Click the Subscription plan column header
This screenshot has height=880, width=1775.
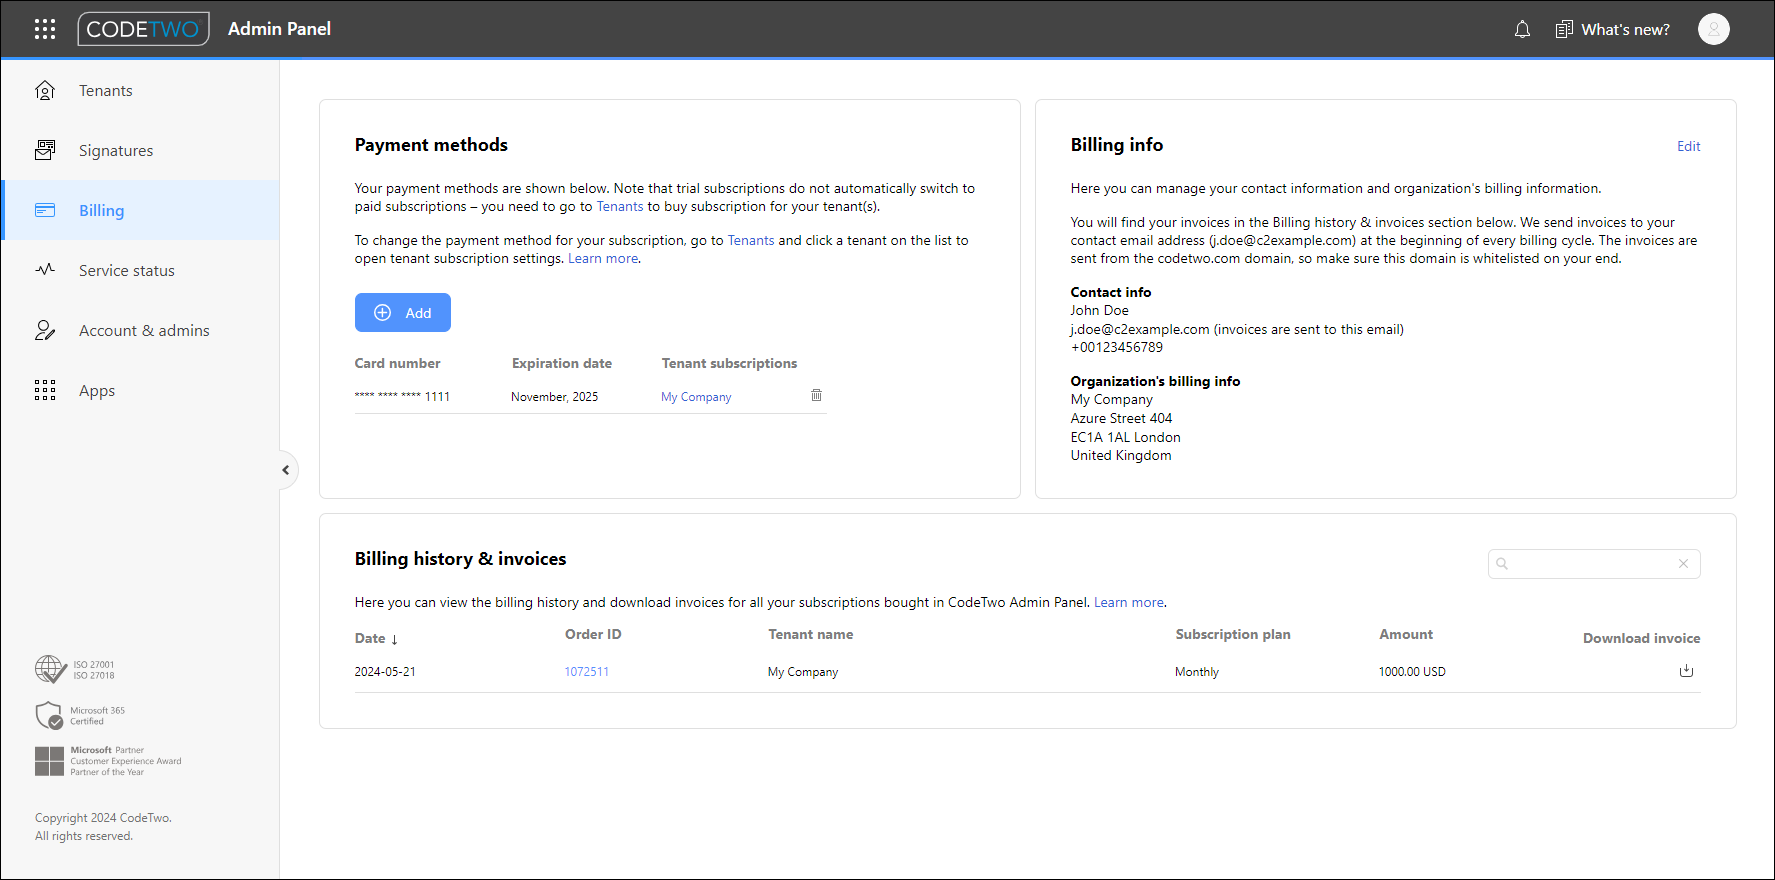coord(1233,634)
